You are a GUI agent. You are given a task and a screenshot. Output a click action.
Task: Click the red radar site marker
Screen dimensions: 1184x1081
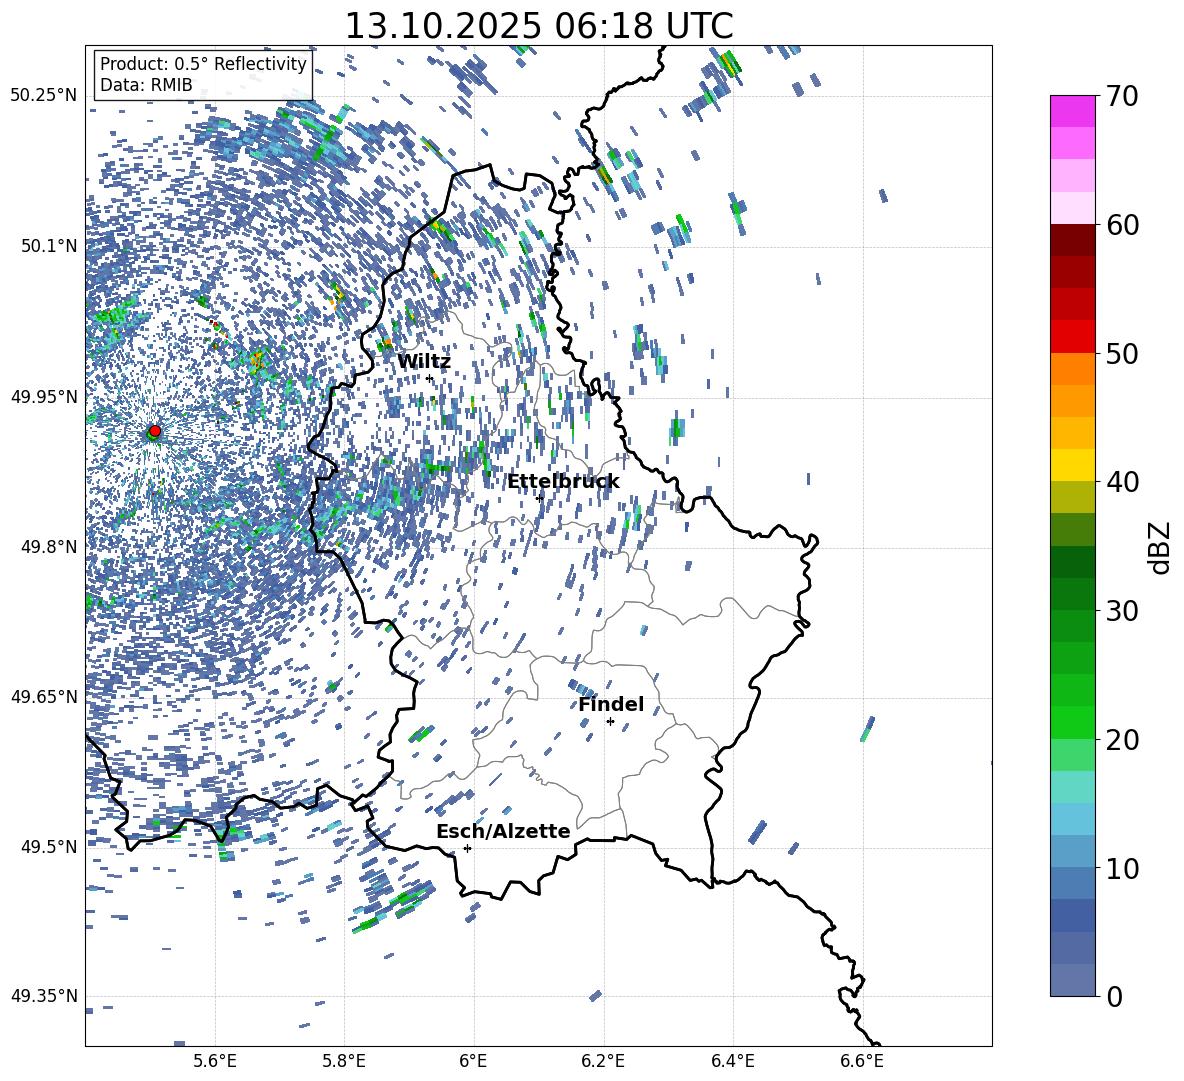tap(155, 431)
